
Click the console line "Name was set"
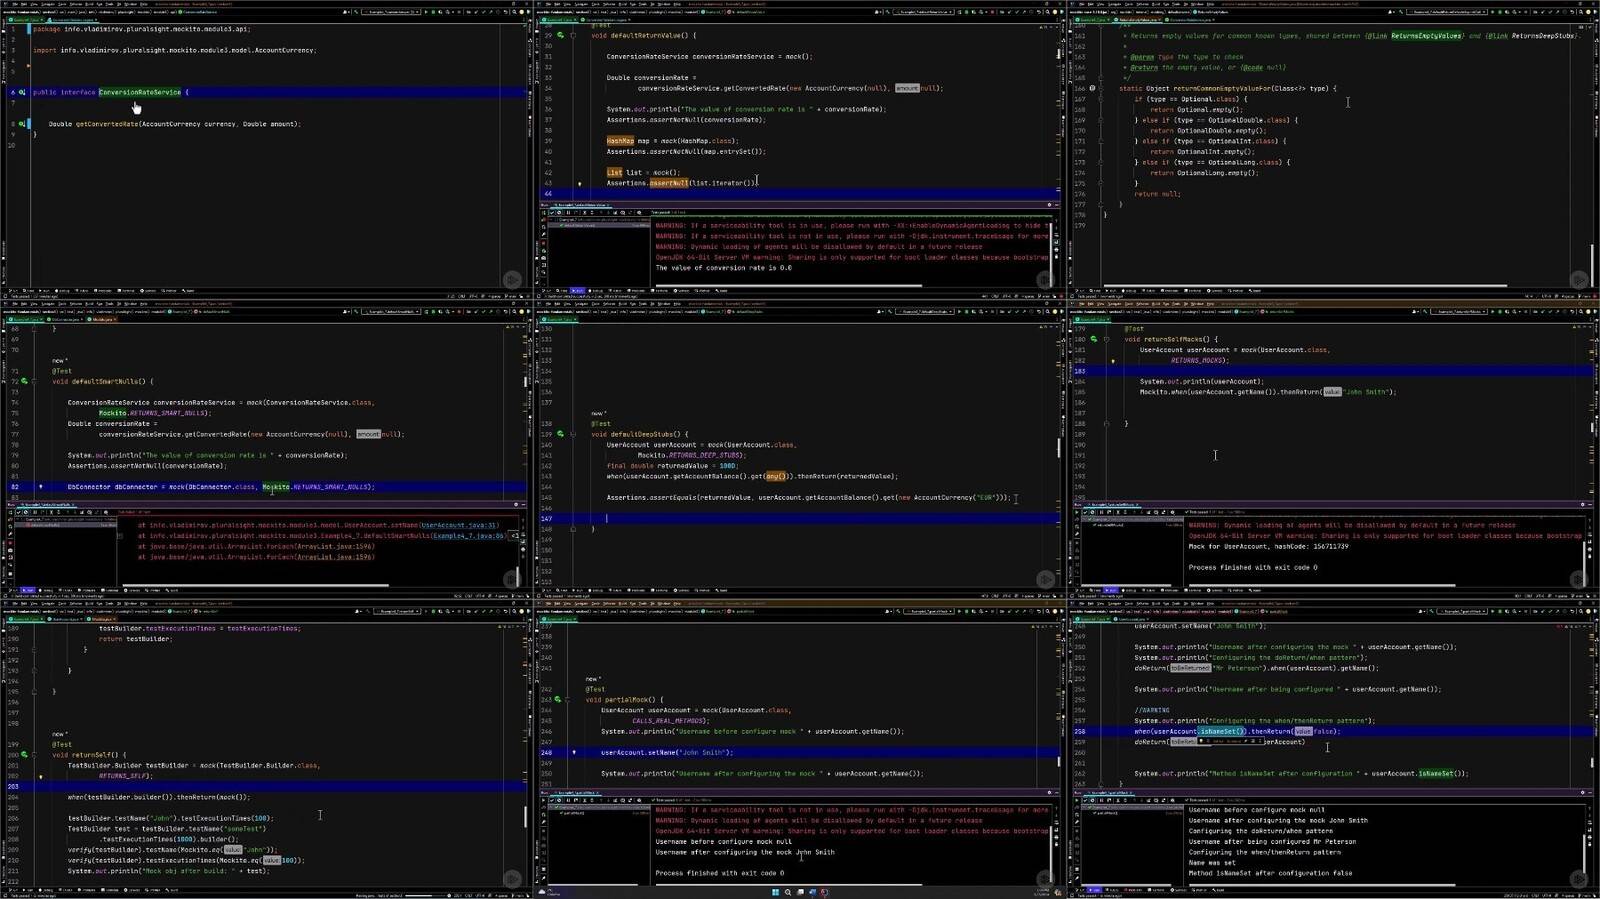(x=1211, y=863)
